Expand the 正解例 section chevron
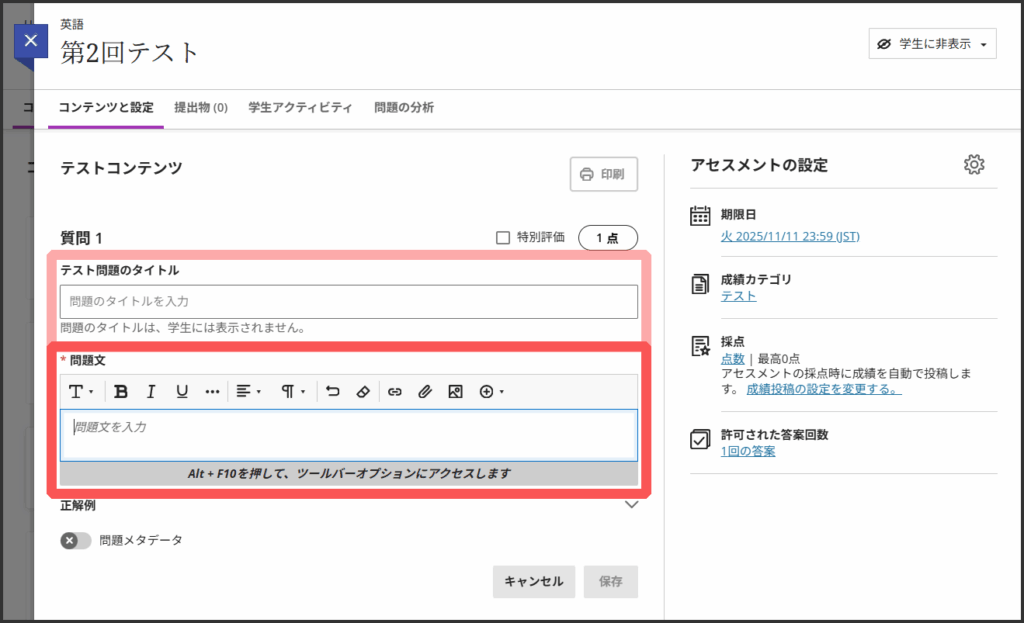Viewport: 1024px width, 623px height. (x=631, y=505)
